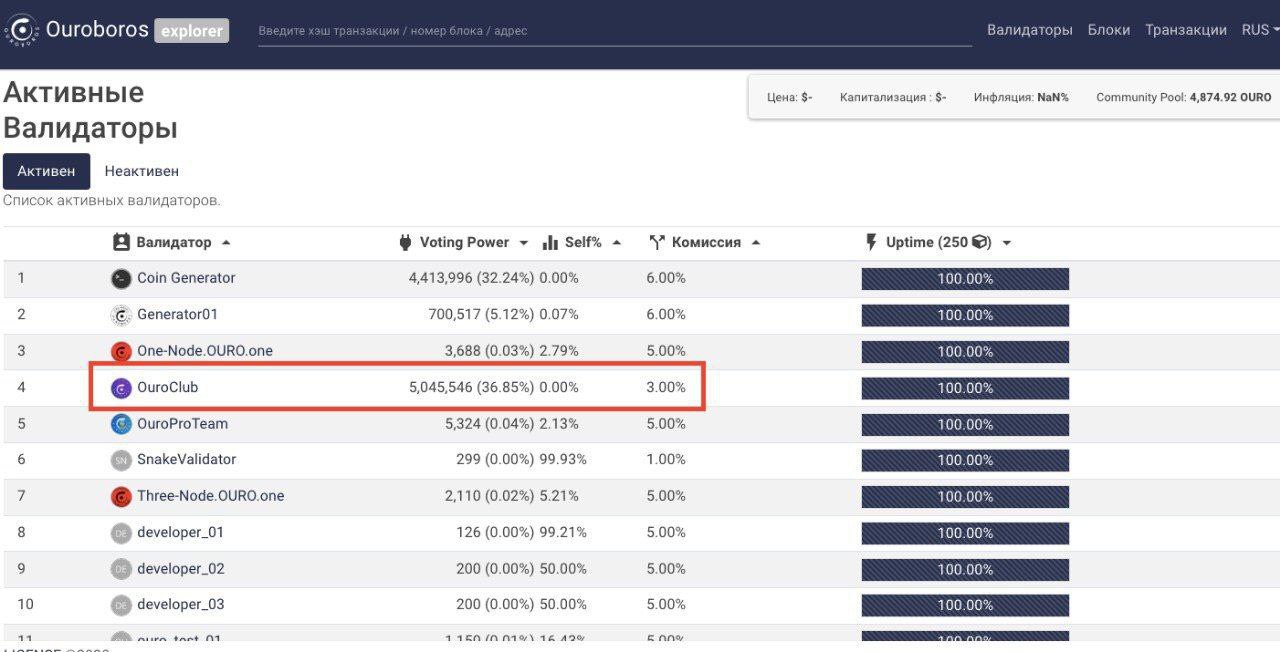Screen dimensions: 1280x652
Task: Click the One-Node.OURO.one red avatar icon
Action: [x=121, y=352]
